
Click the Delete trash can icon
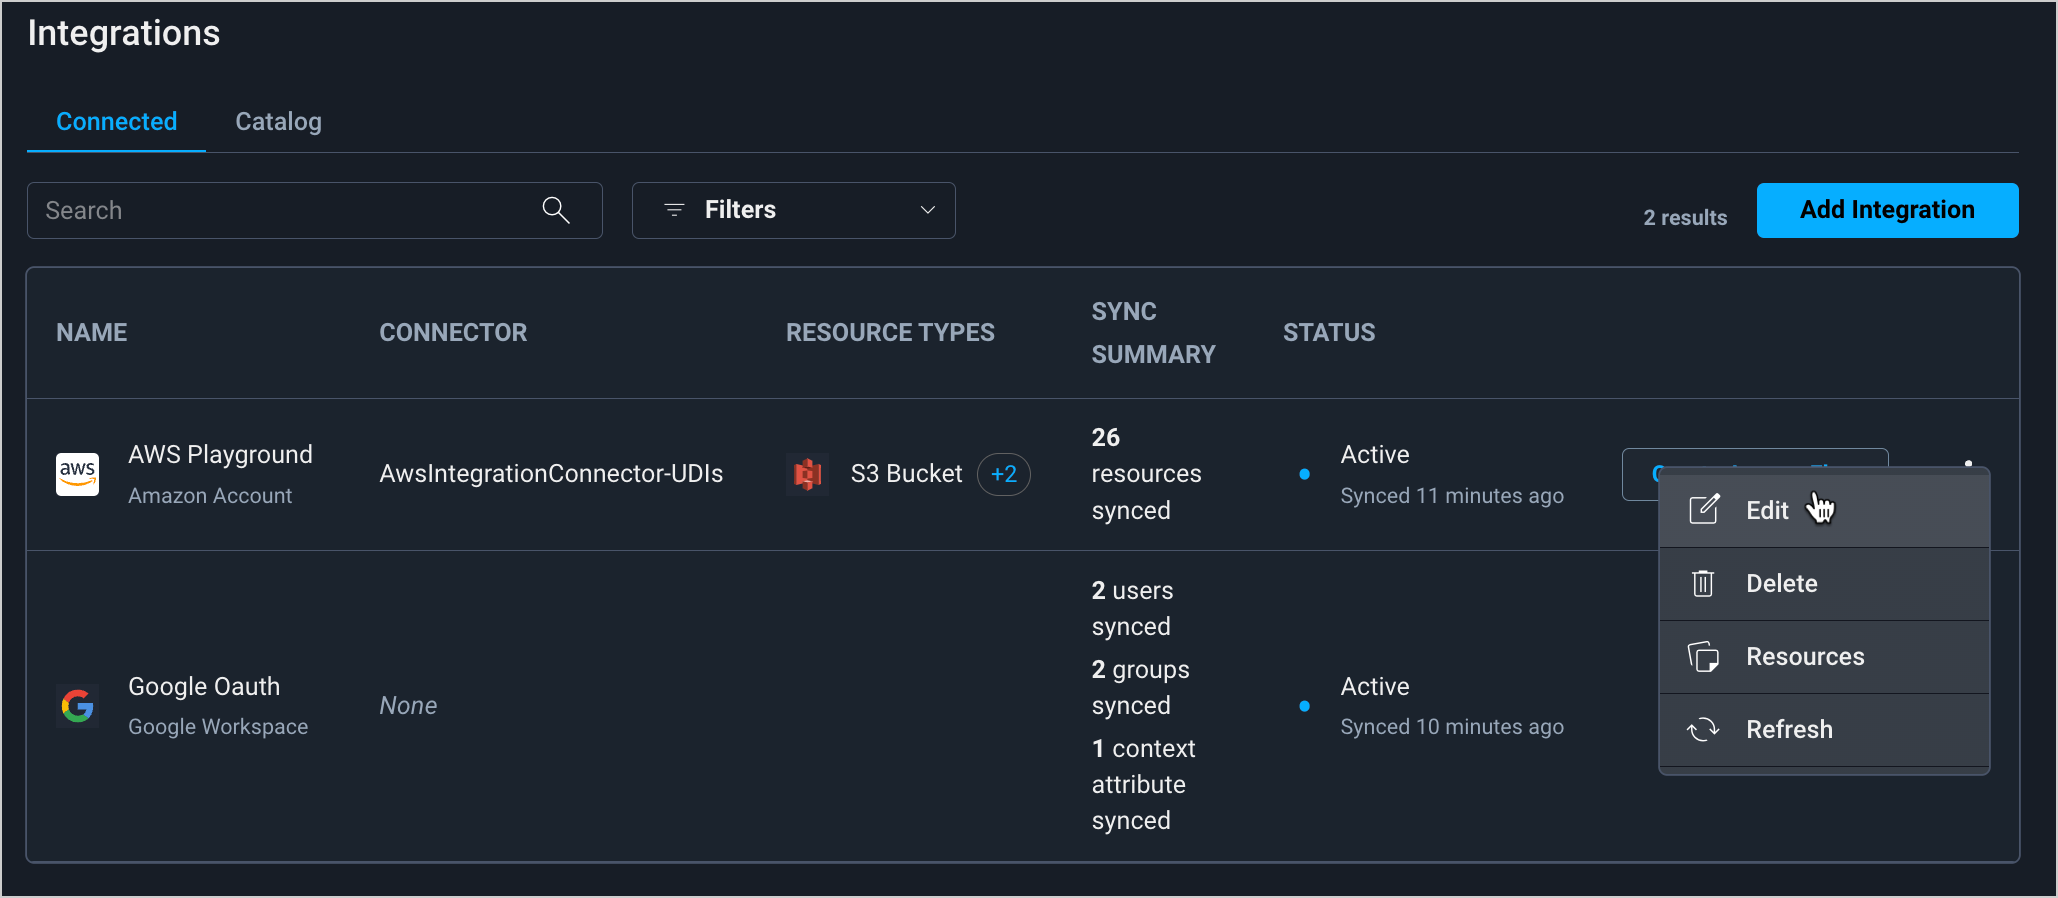click(x=1703, y=583)
